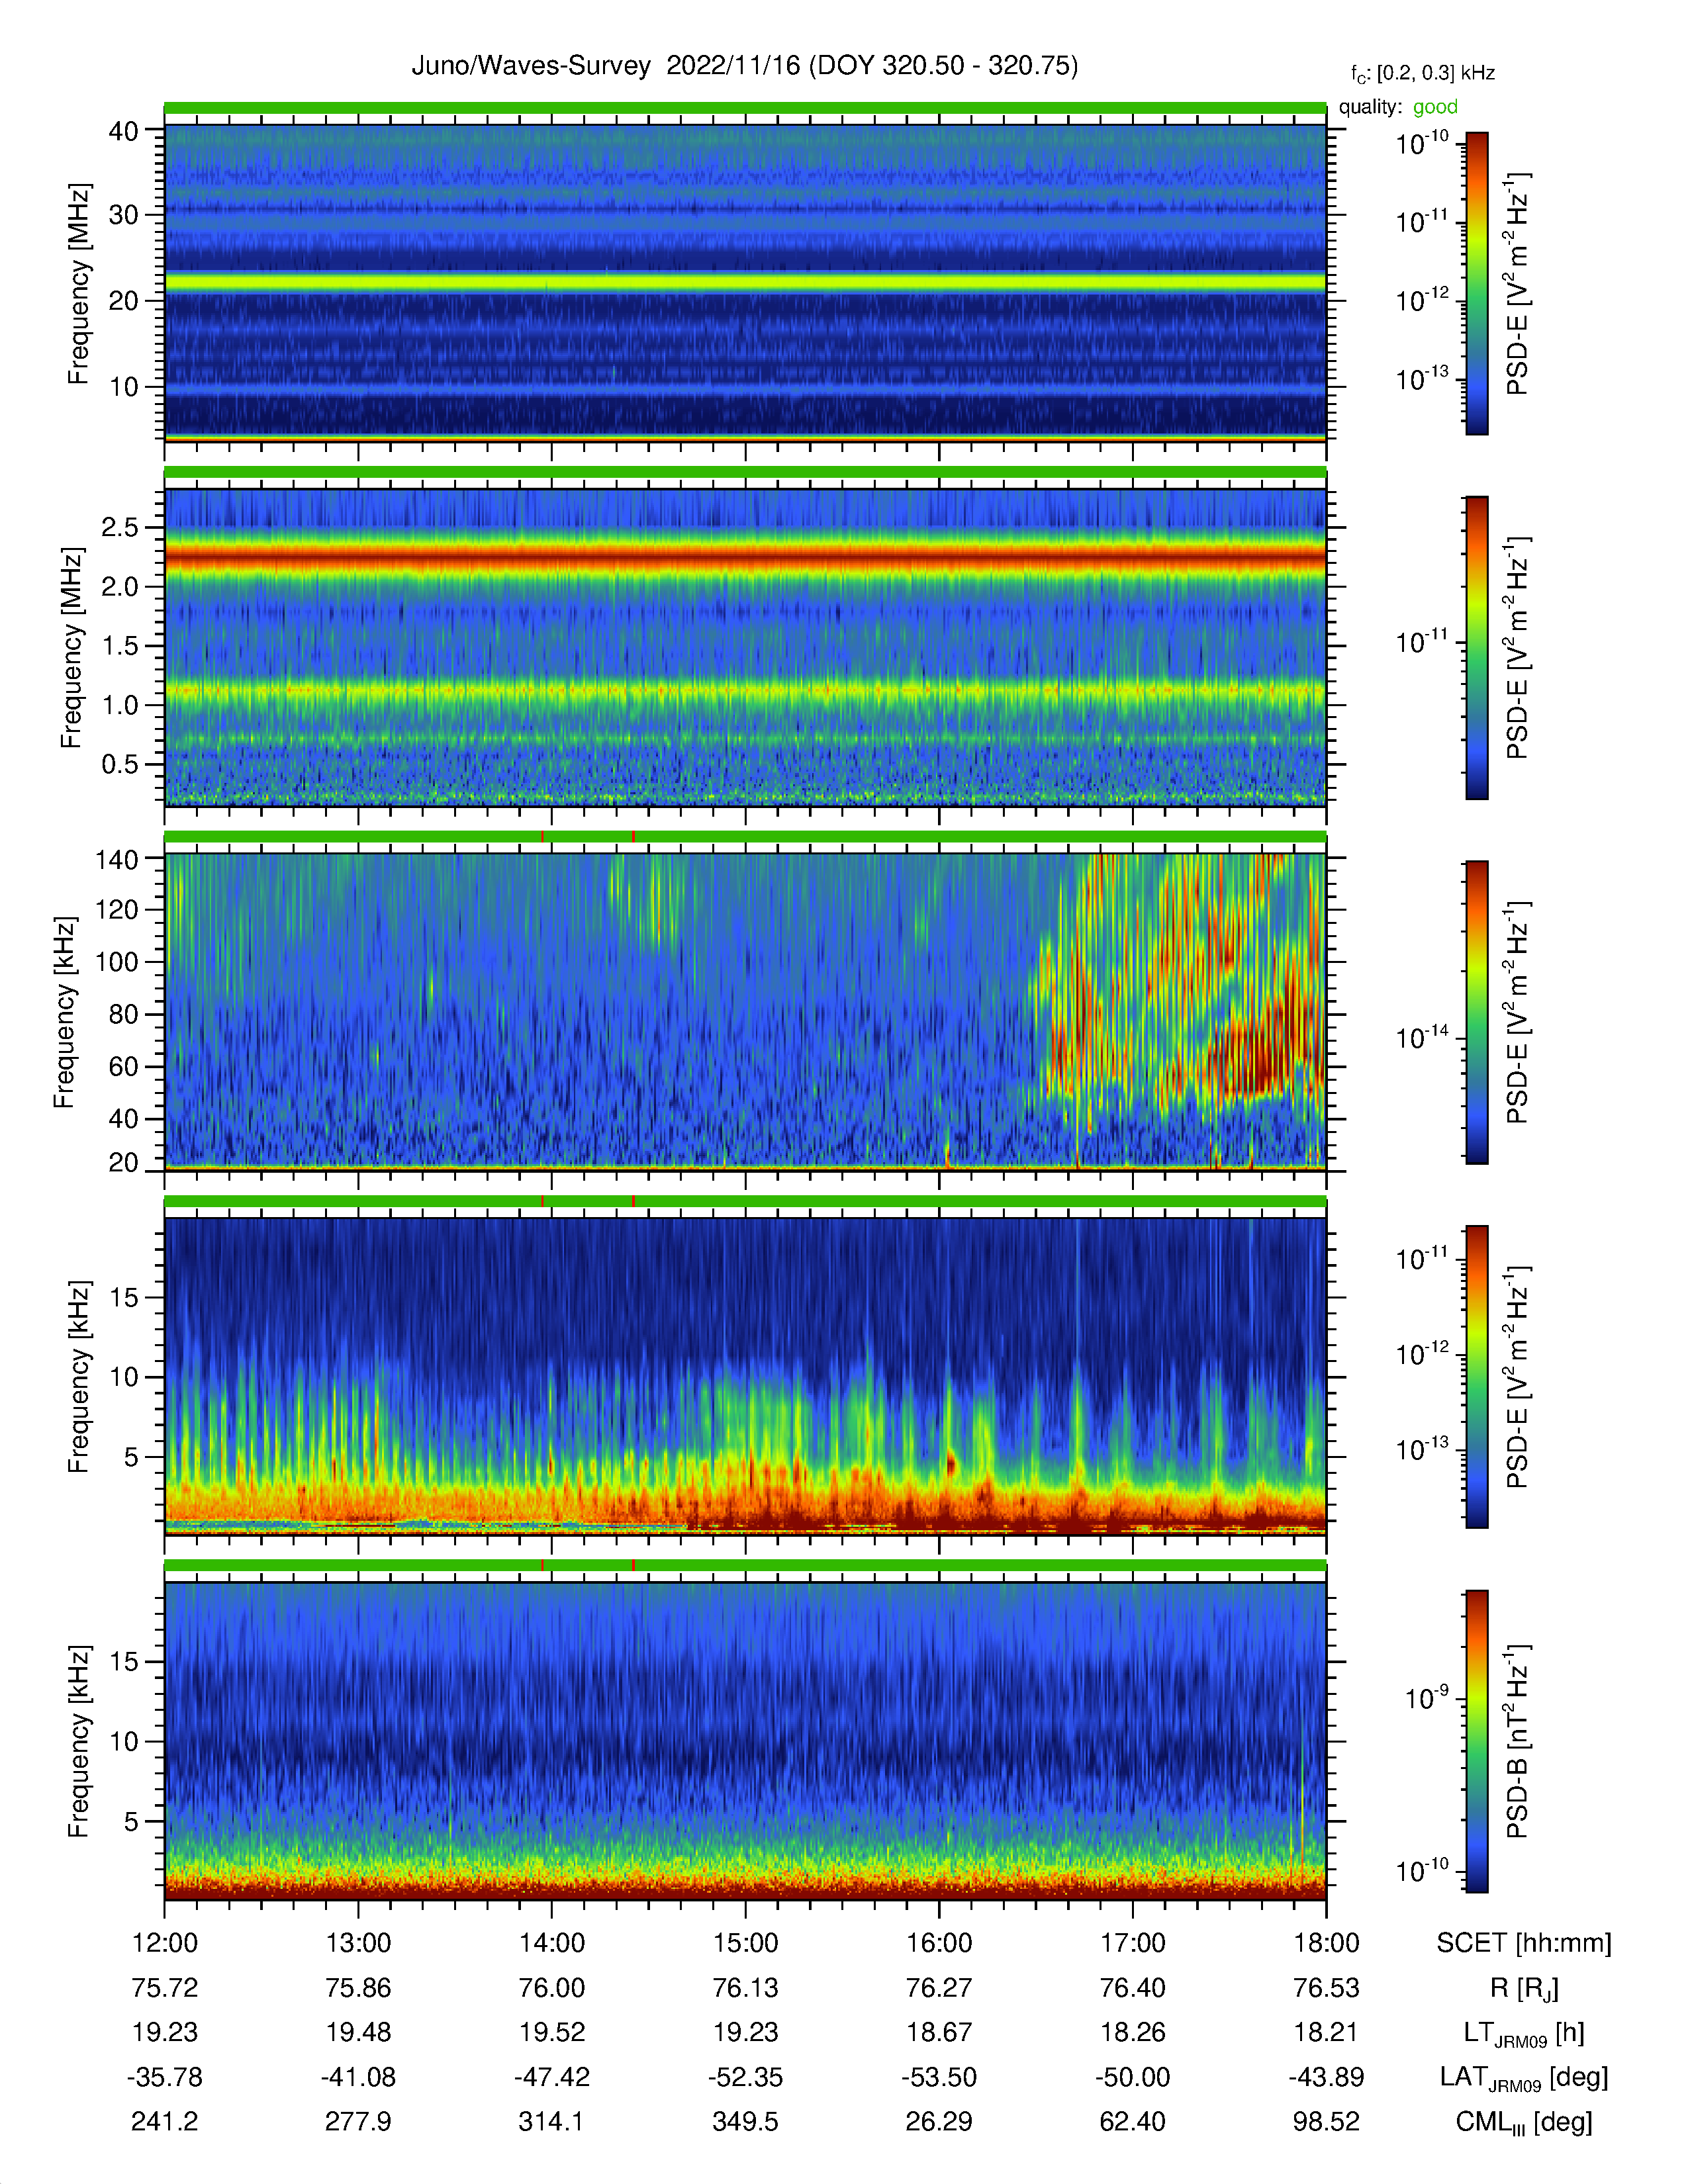Click the PSD-B [nT² Hz⁻¹] colorbar
1688x2184 pixels.
(1476, 1741)
